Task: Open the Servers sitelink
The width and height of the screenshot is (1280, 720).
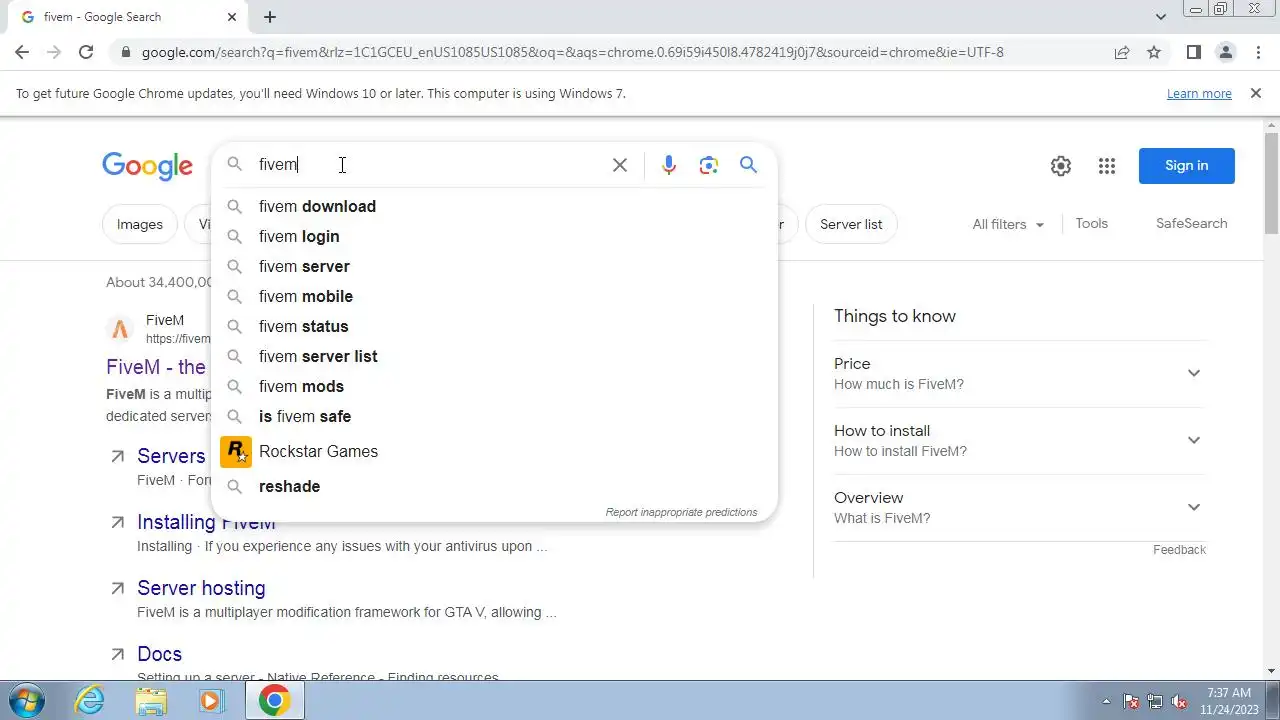Action: point(171,456)
